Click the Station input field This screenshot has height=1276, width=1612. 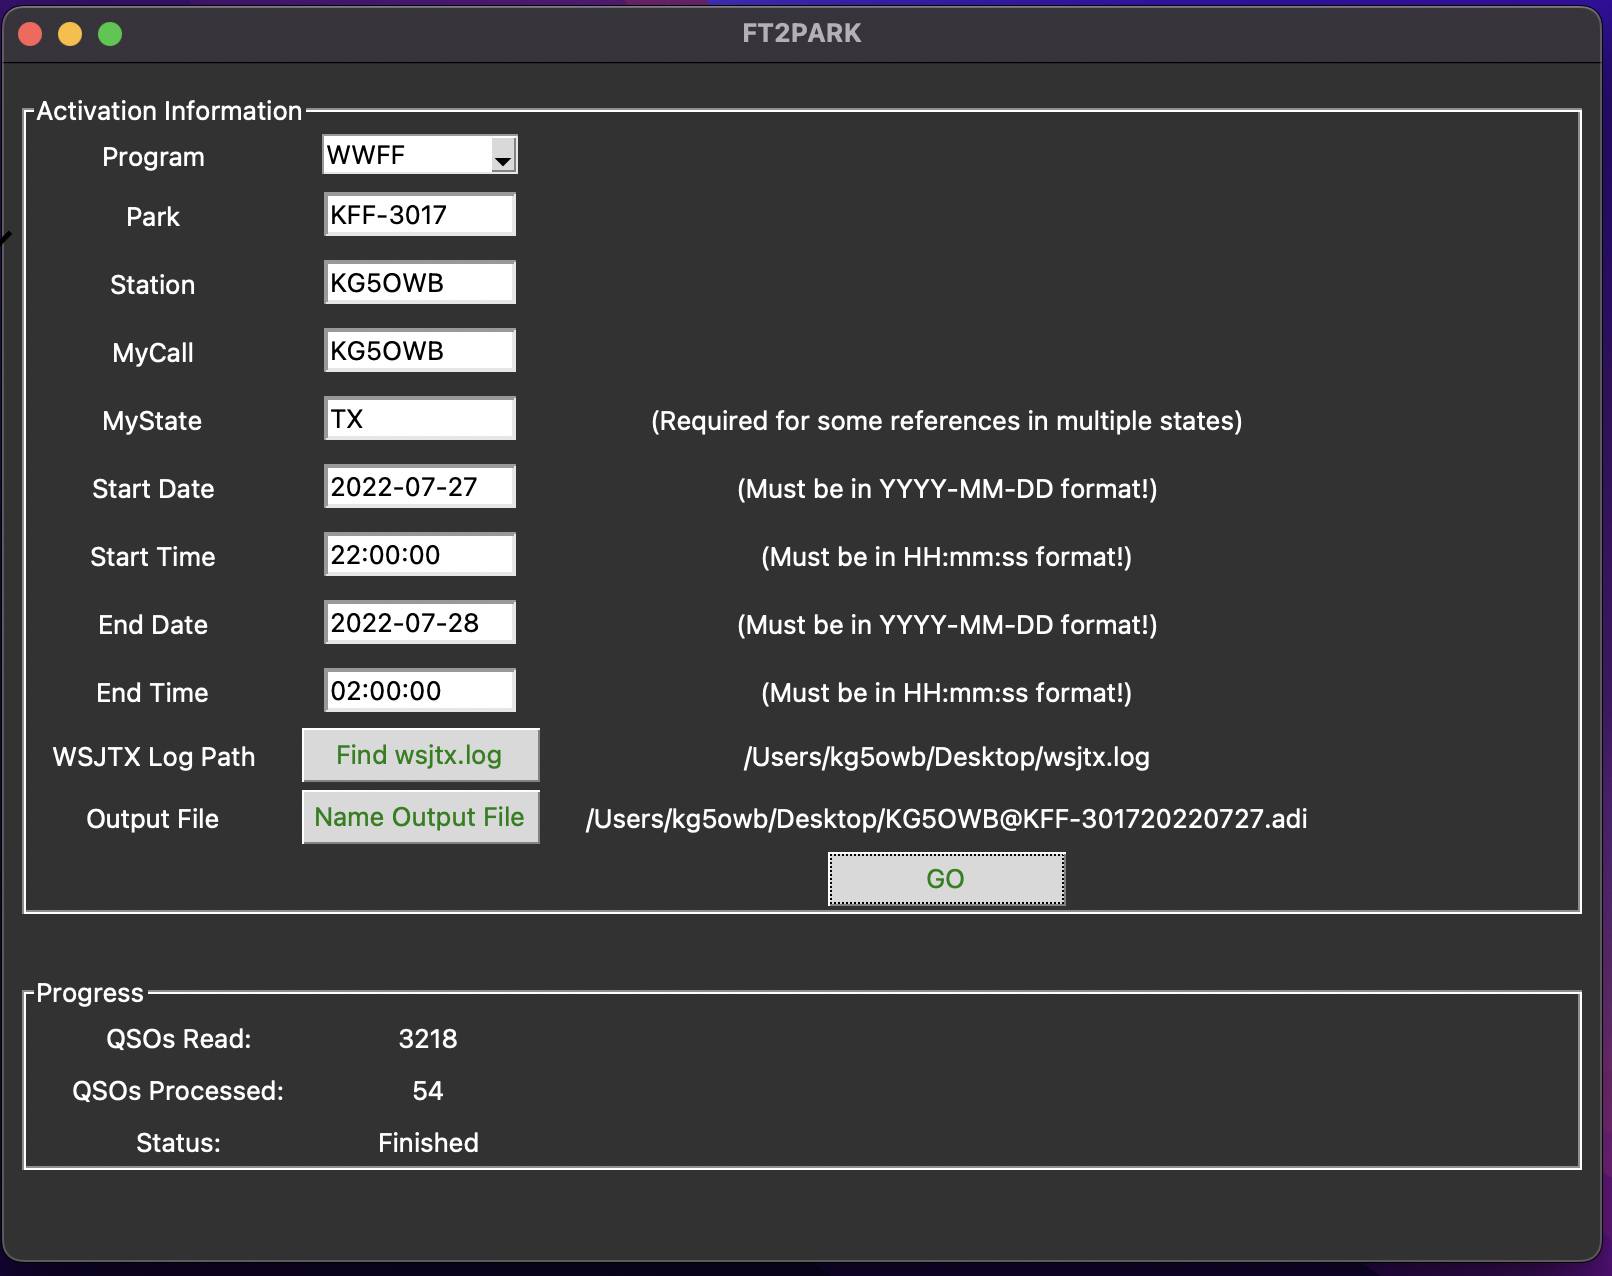tap(419, 283)
